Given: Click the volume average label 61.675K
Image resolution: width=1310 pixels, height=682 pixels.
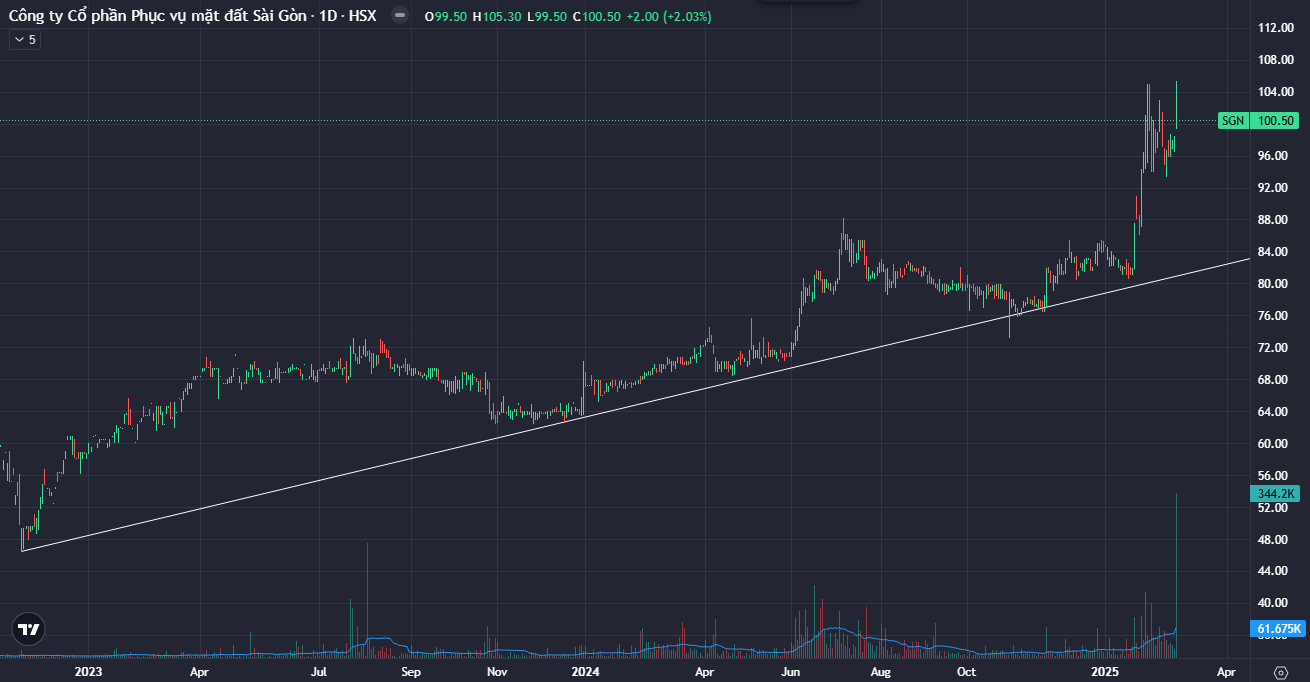Looking at the screenshot, I should [1279, 629].
